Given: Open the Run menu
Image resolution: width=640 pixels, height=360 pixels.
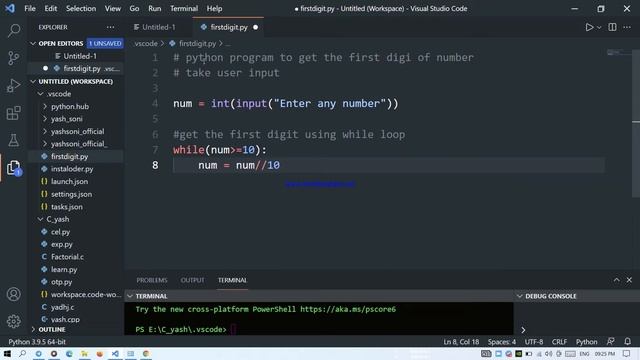Looking at the screenshot, I should pos(155,9).
